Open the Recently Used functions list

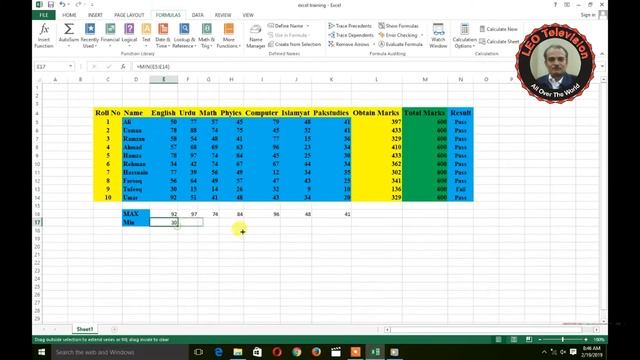coord(89,36)
